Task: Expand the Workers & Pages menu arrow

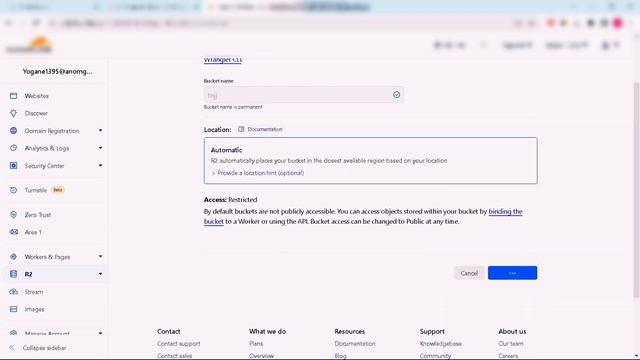Action: pyautogui.click(x=100, y=257)
